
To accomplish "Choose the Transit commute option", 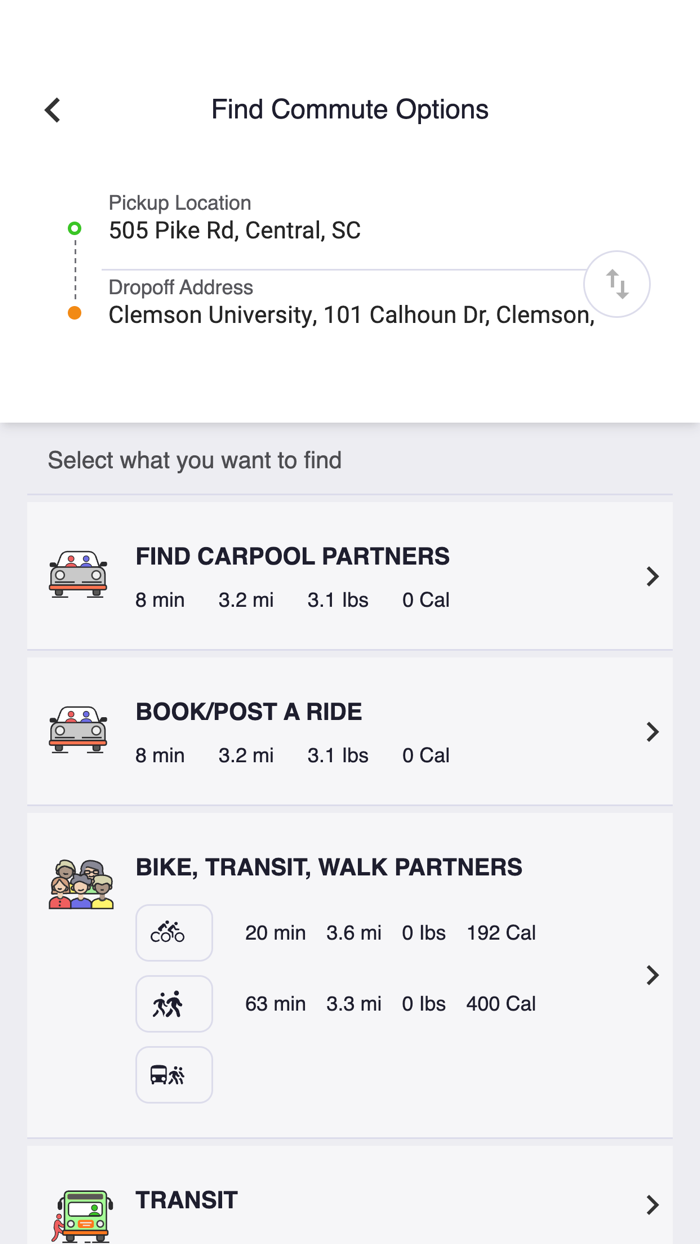I will (350, 1200).
